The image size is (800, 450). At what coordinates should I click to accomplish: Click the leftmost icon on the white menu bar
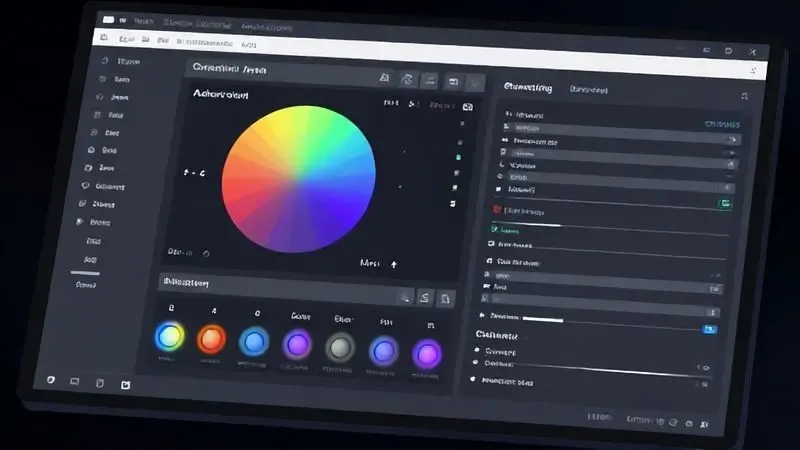pyautogui.click(x=104, y=37)
